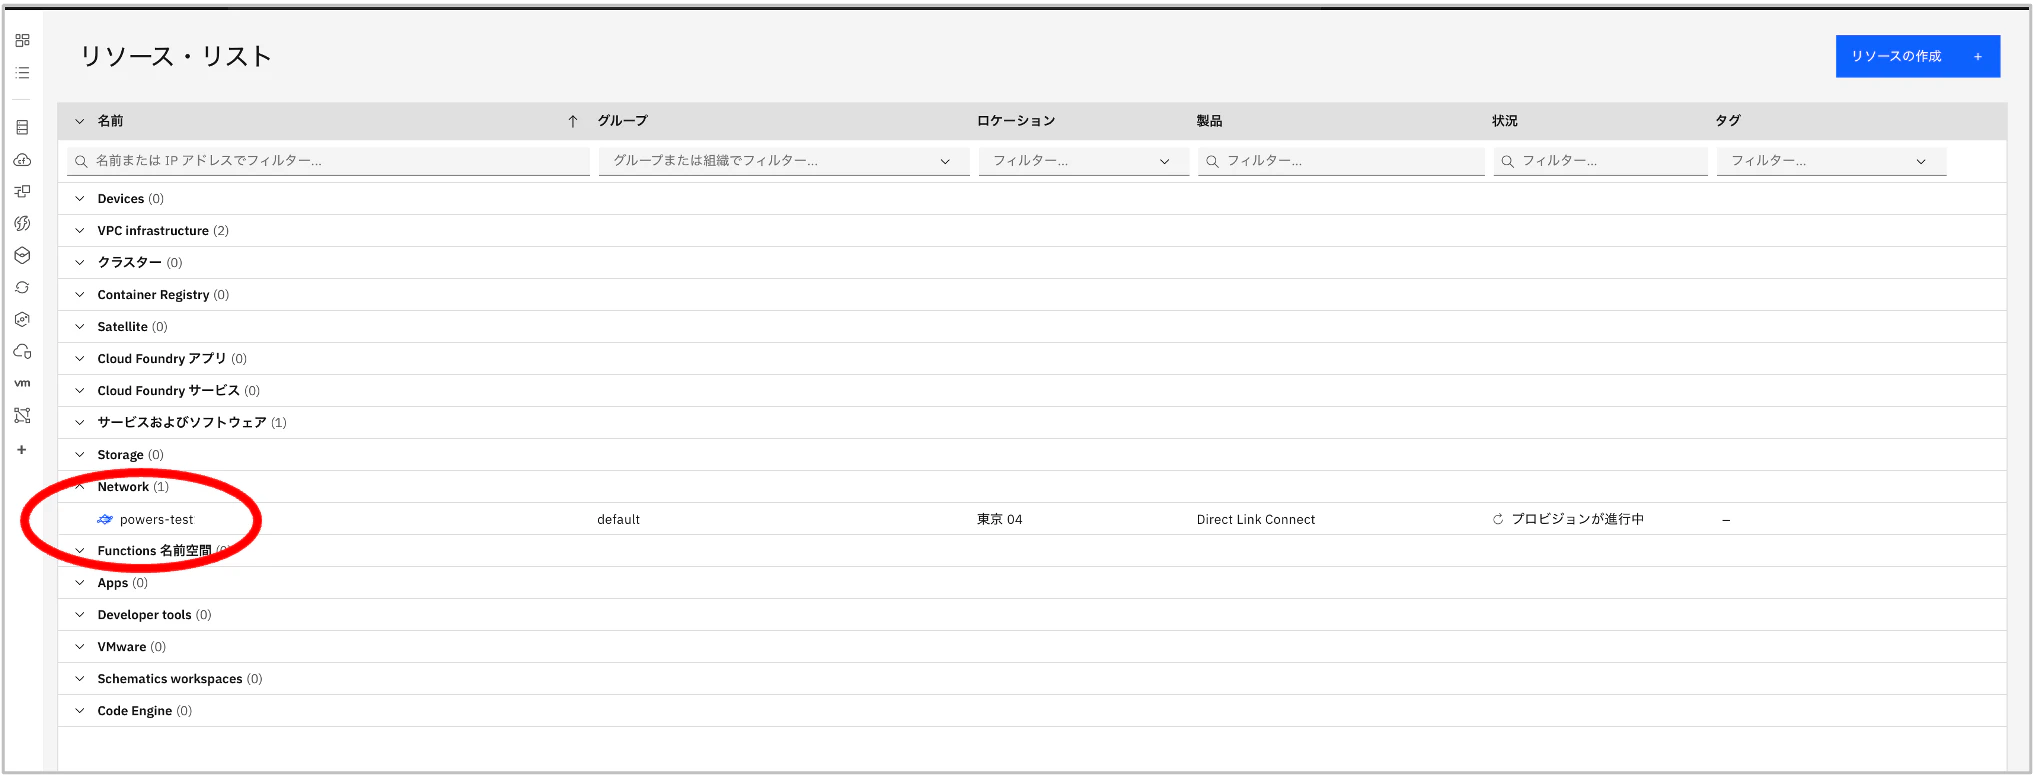2035x779 pixels.
Task: Open Functions icon in sidebar
Action: coord(22,223)
